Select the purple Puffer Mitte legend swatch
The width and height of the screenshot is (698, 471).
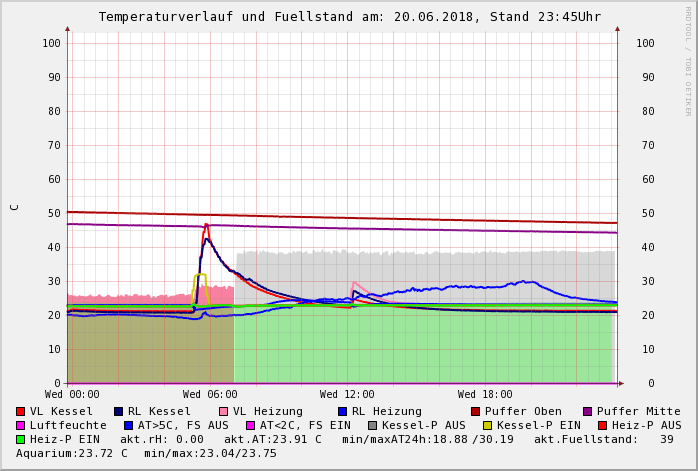(588, 411)
